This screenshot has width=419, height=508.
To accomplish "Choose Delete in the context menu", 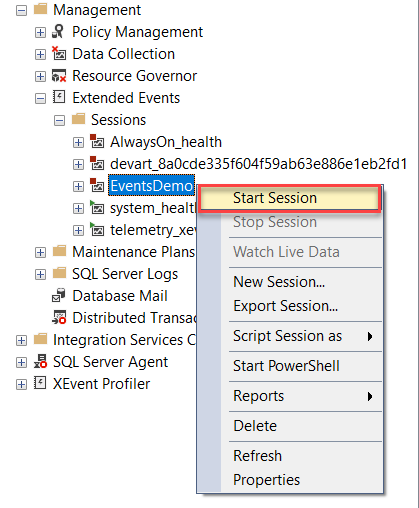I will coord(255,426).
